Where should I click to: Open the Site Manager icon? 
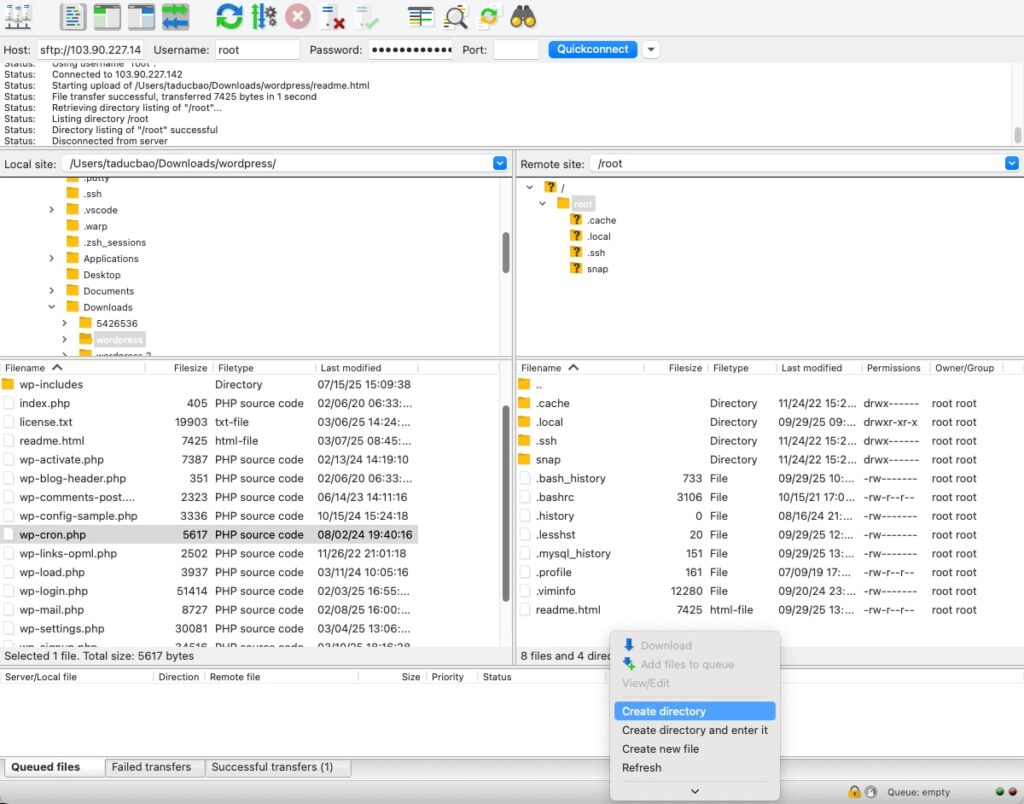click(x=19, y=16)
